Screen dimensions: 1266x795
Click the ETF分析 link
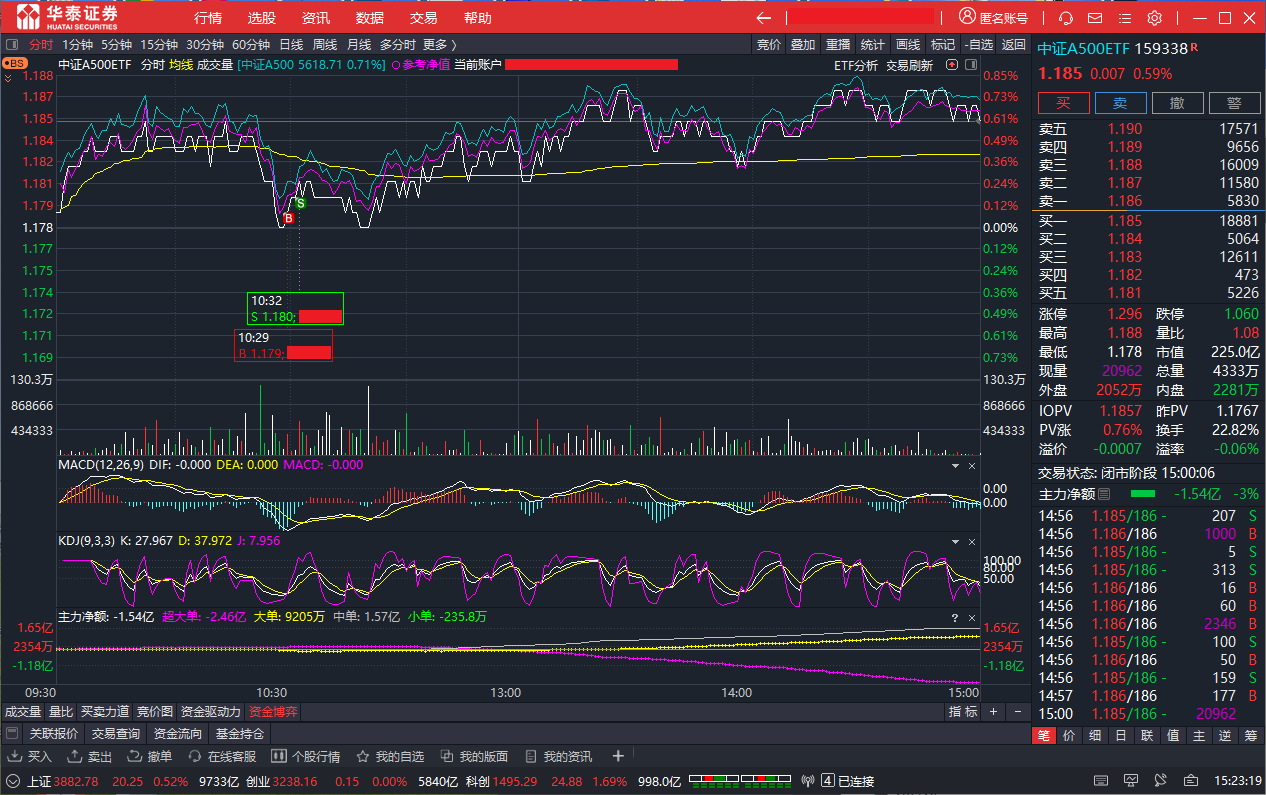pyautogui.click(x=855, y=65)
